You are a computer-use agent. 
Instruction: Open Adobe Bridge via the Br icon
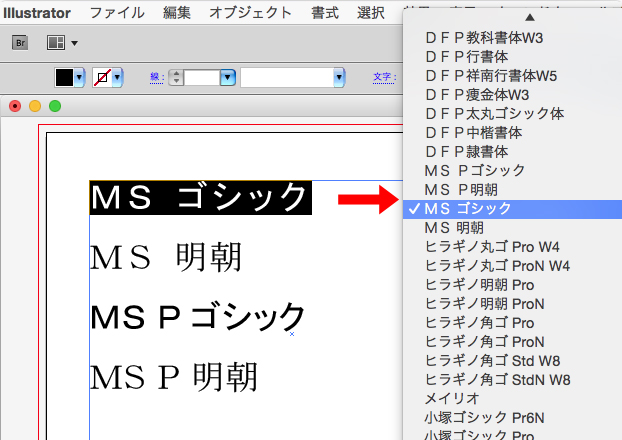tap(20, 42)
